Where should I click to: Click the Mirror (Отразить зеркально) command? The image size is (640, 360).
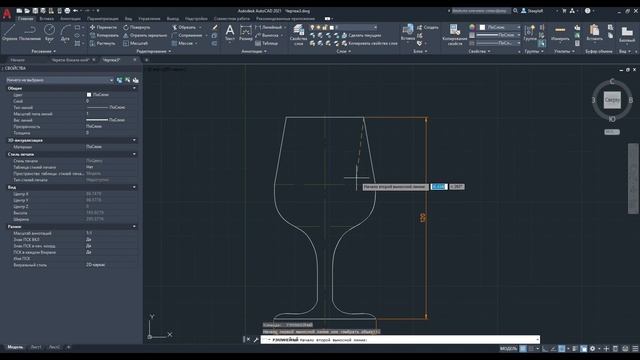point(145,36)
